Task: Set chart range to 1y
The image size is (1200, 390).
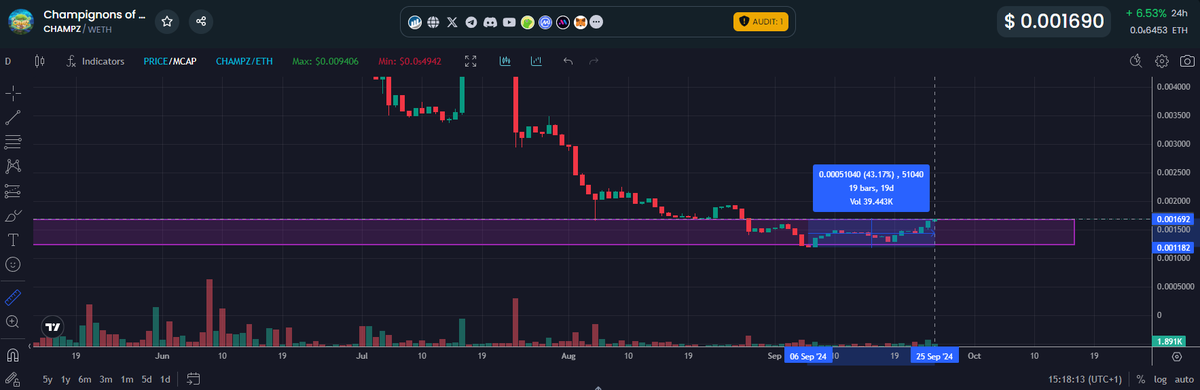Action: coord(66,379)
